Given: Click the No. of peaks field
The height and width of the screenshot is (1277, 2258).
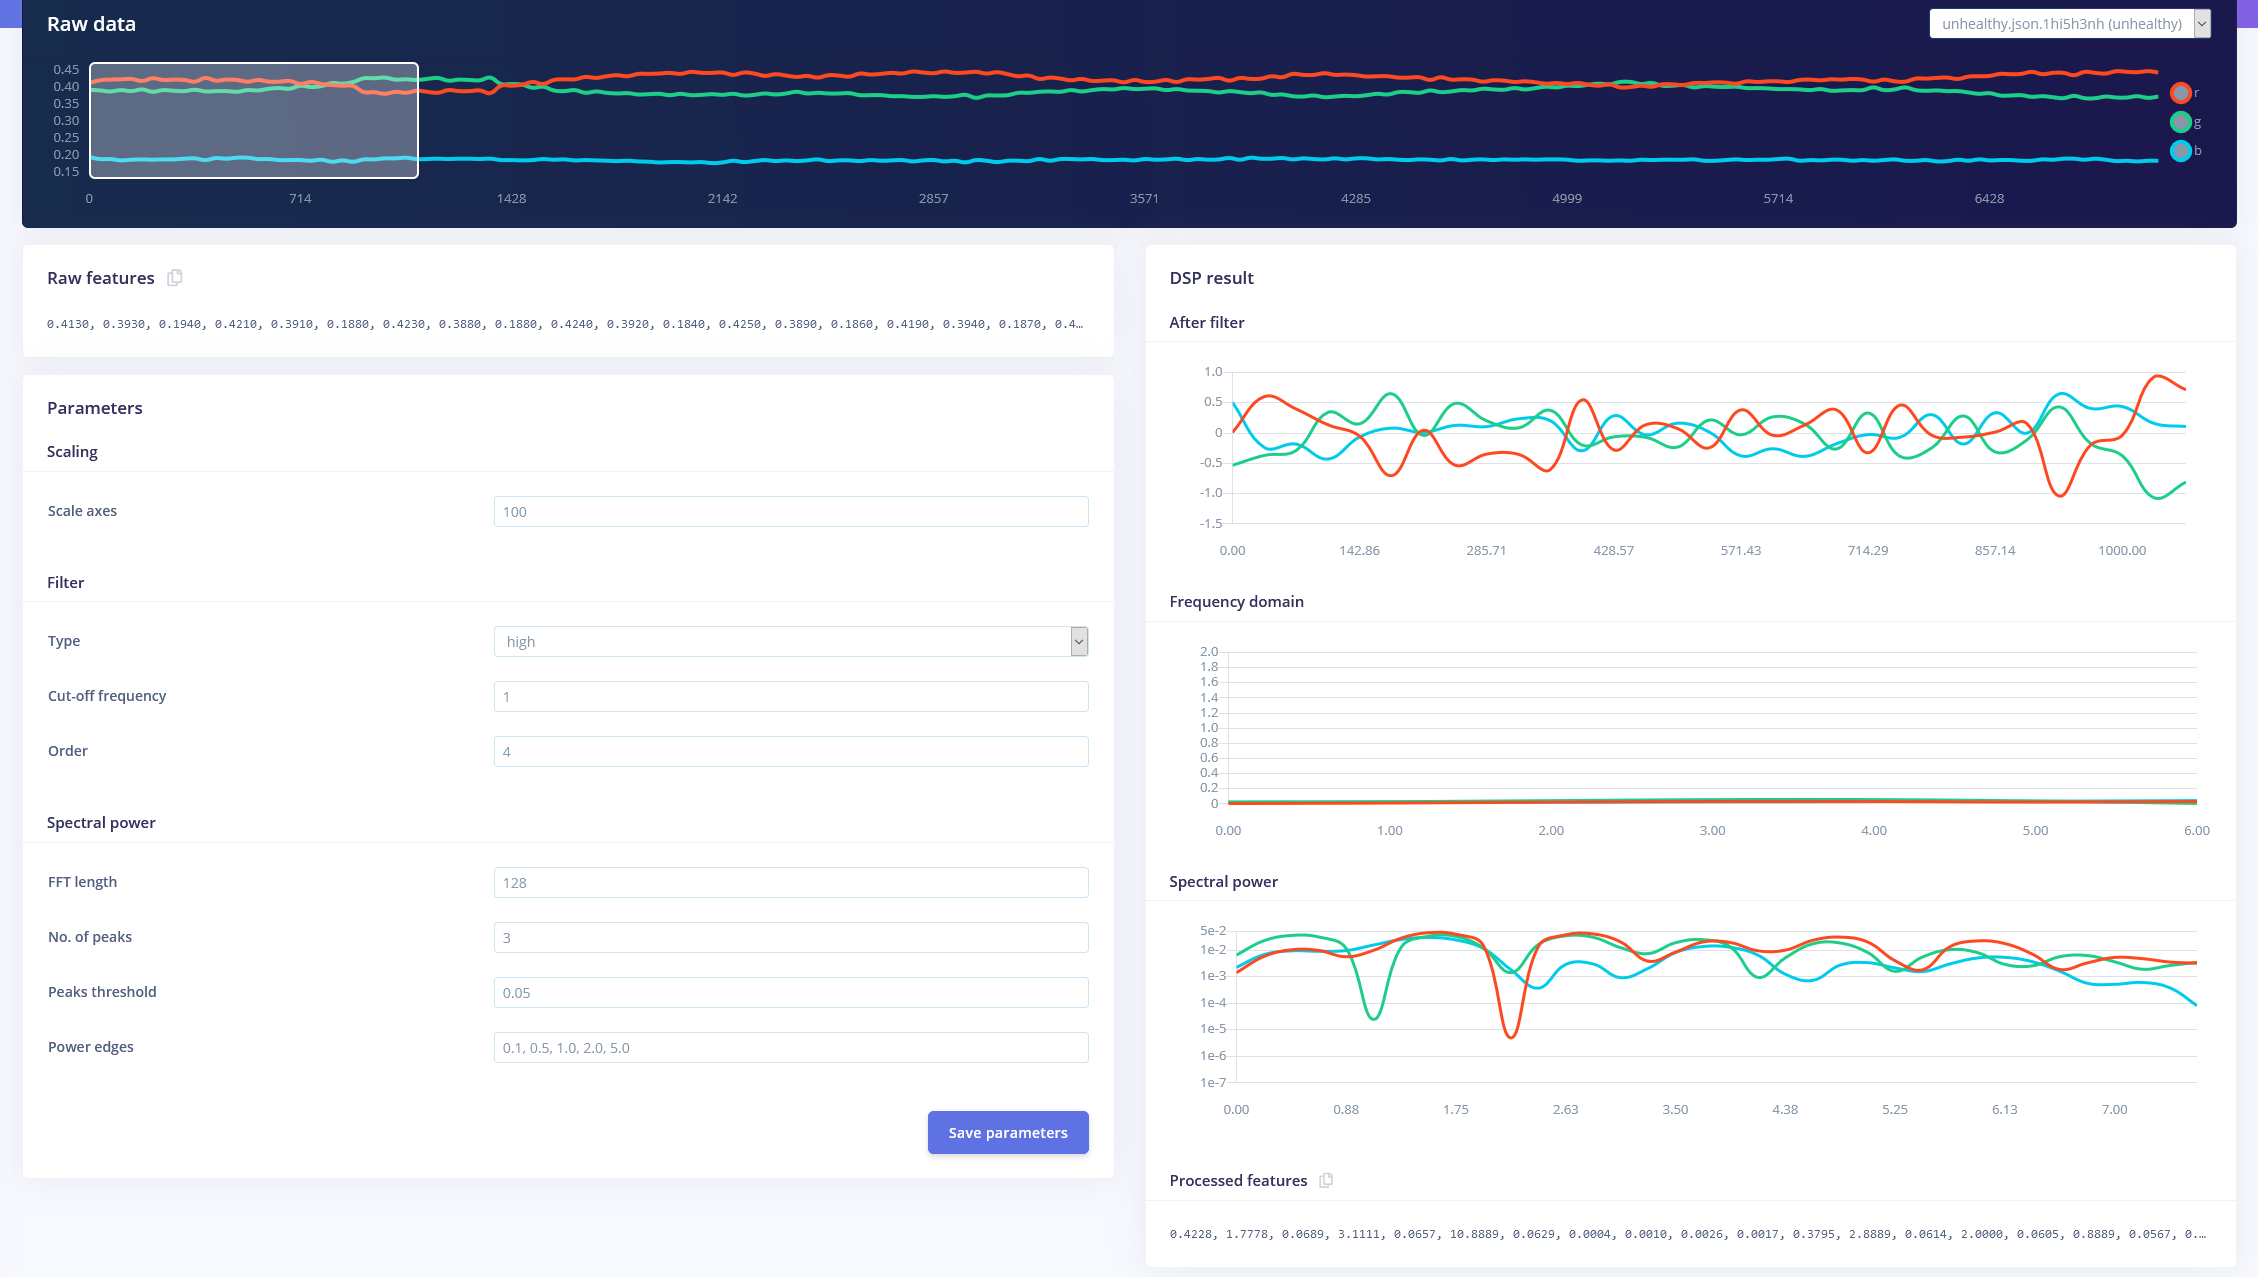Looking at the screenshot, I should pyautogui.click(x=790, y=938).
